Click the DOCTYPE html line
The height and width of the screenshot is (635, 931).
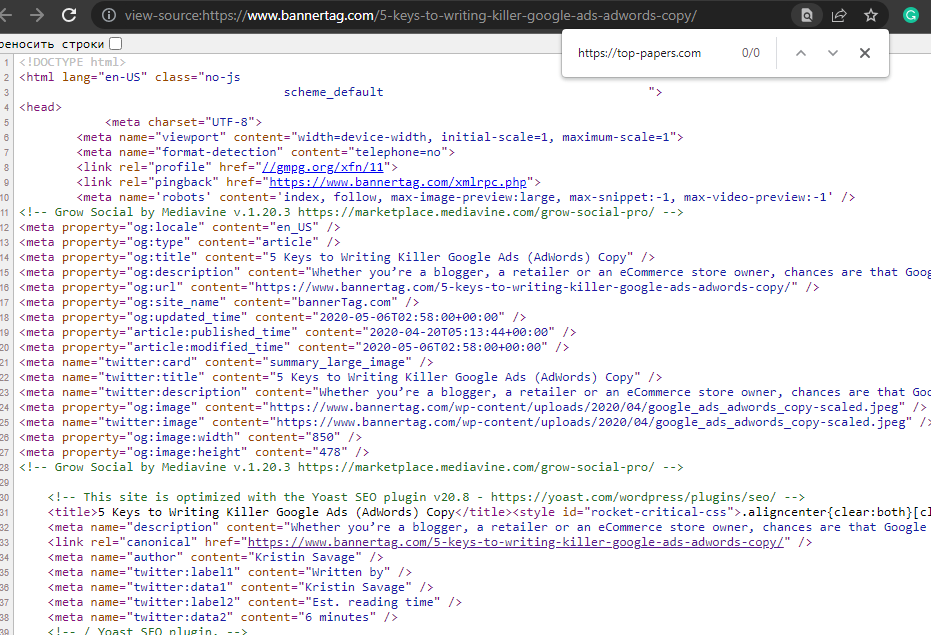pos(72,62)
